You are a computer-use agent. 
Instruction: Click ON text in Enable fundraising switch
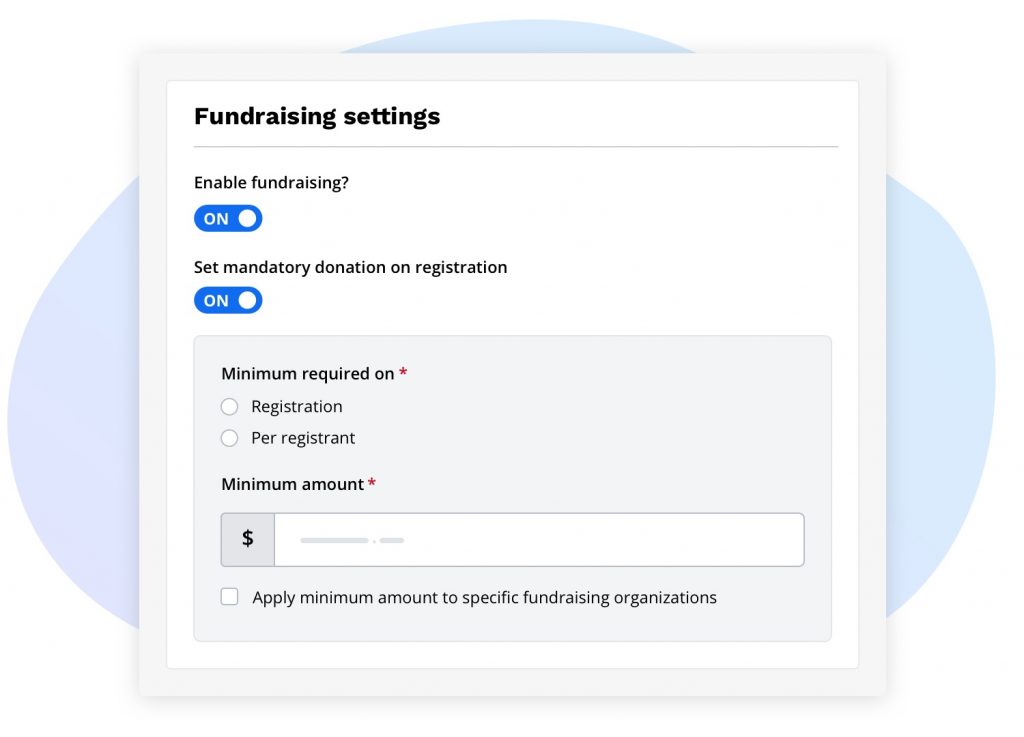(x=216, y=219)
